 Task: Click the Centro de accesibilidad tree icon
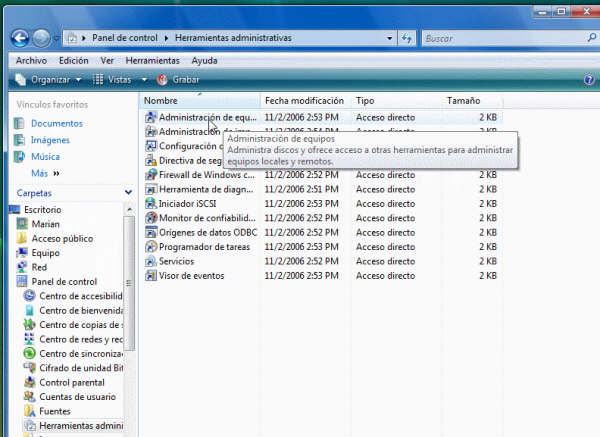[x=29, y=296]
